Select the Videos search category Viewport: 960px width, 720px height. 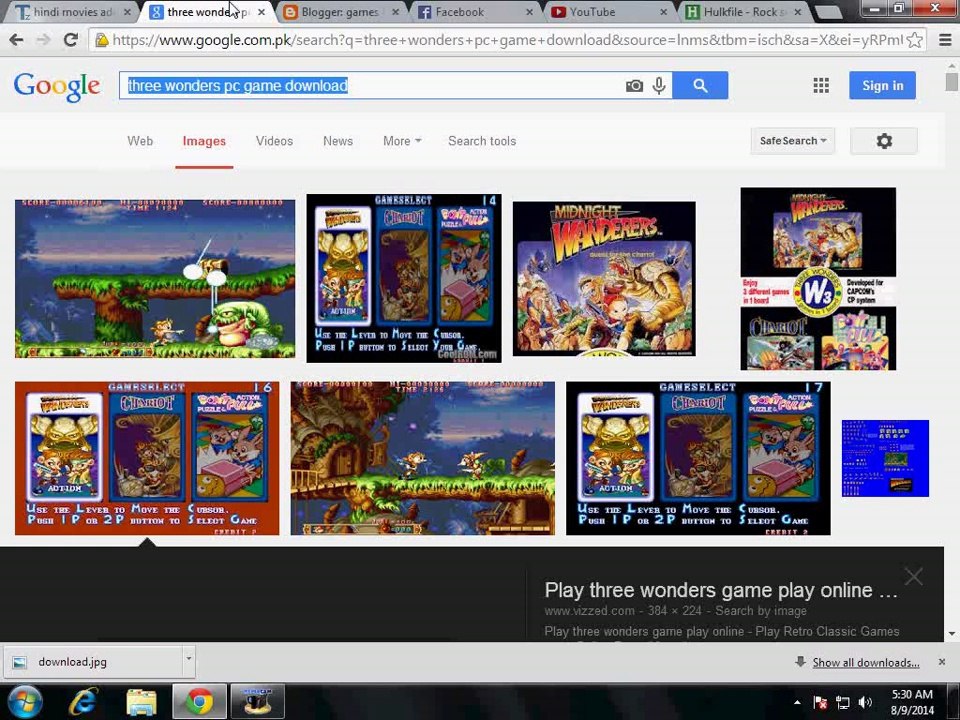coord(274,141)
